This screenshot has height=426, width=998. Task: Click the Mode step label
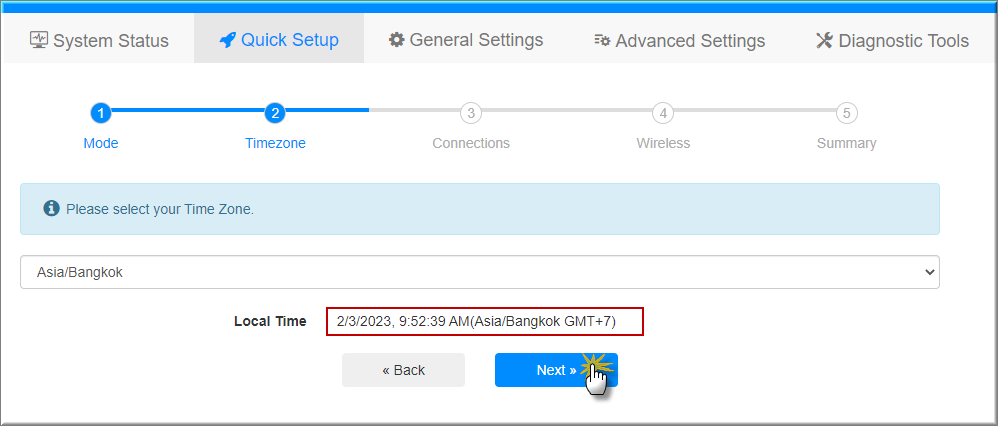point(101,143)
